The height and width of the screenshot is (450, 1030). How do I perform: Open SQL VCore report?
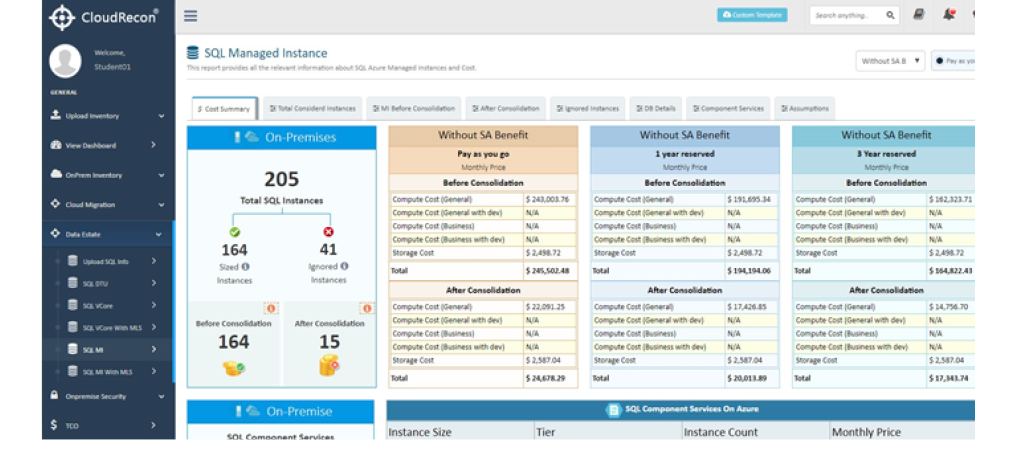pyautogui.click(x=112, y=305)
